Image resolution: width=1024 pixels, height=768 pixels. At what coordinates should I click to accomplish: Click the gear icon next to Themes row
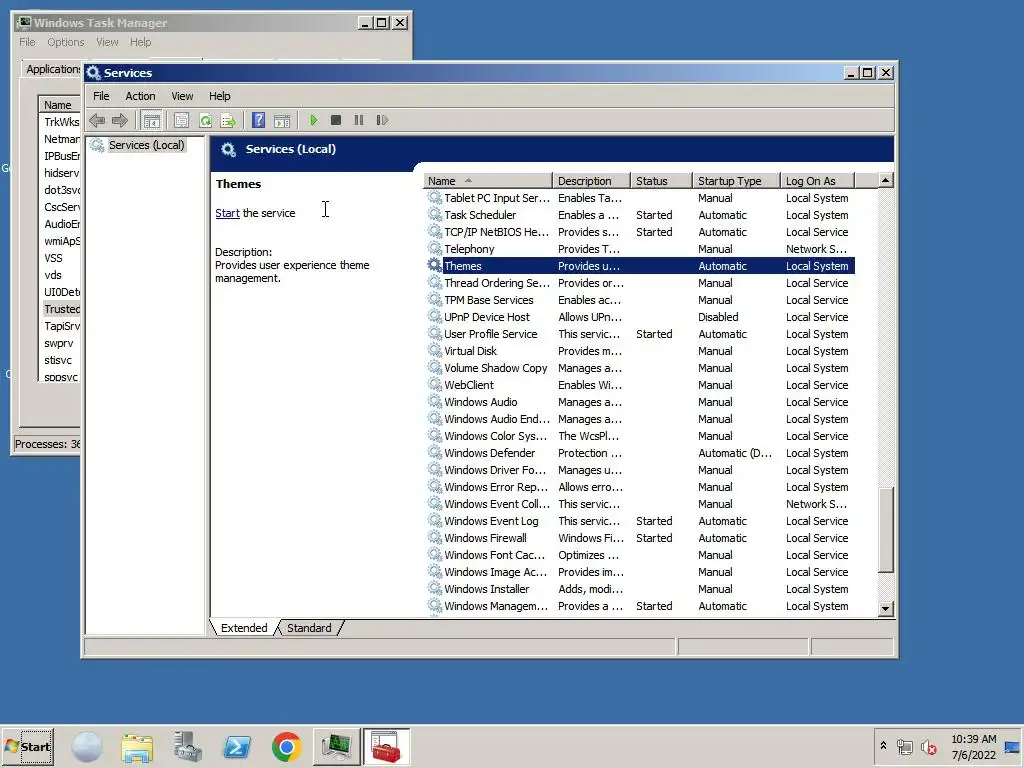coord(434,266)
